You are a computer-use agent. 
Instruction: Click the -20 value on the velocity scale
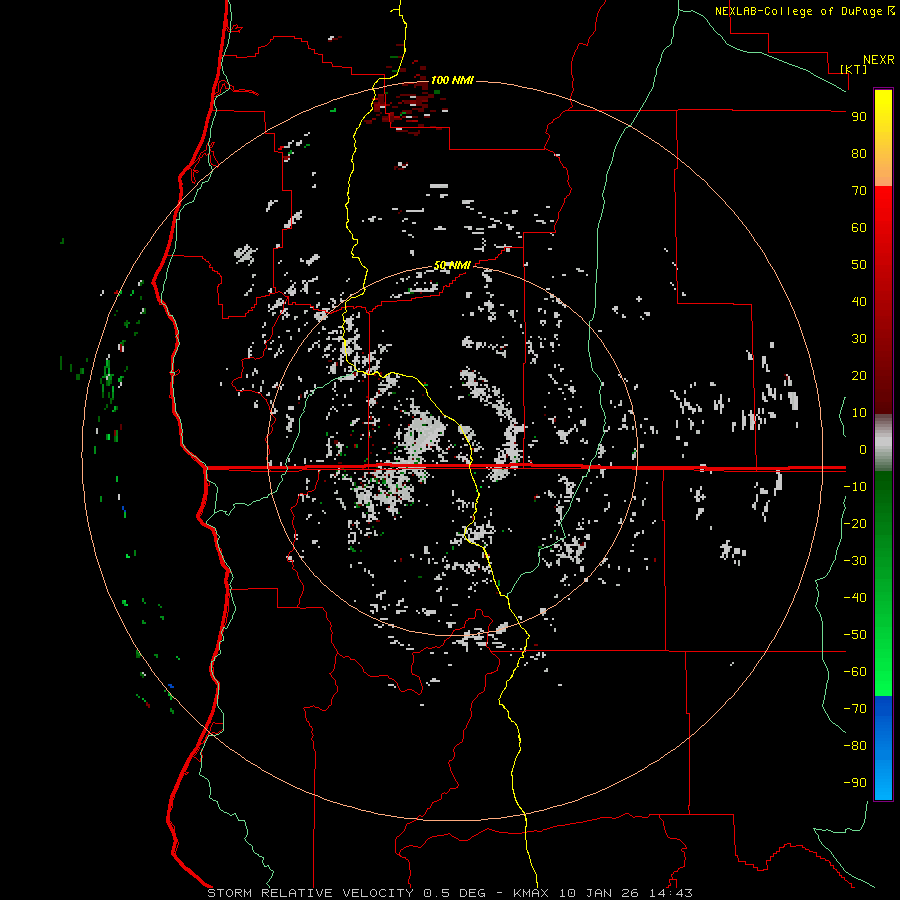(x=855, y=524)
